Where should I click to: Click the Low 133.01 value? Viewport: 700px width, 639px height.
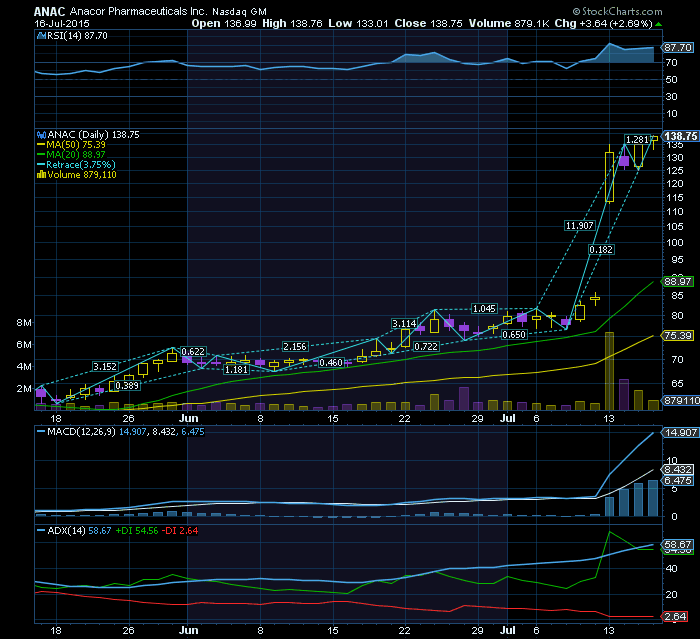pos(358,23)
